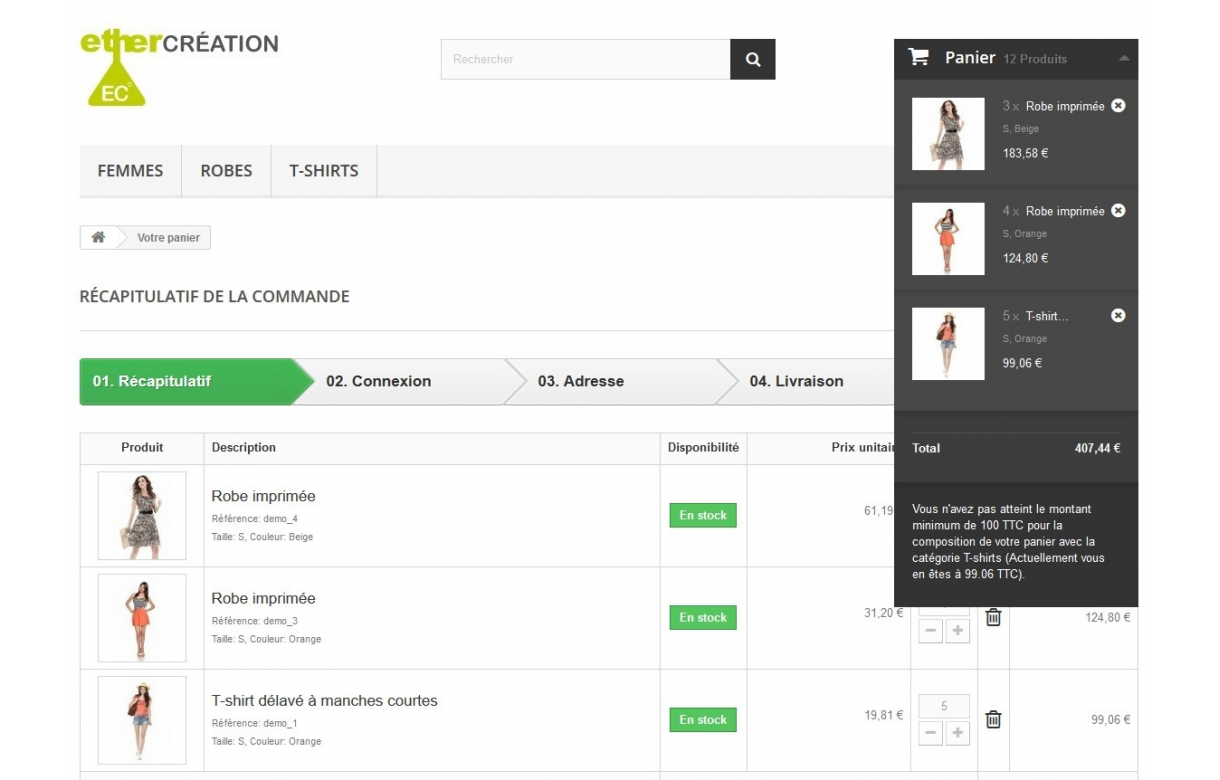
Task: Decrease quantity of Robe imprimée demo_3
Action: tap(931, 631)
